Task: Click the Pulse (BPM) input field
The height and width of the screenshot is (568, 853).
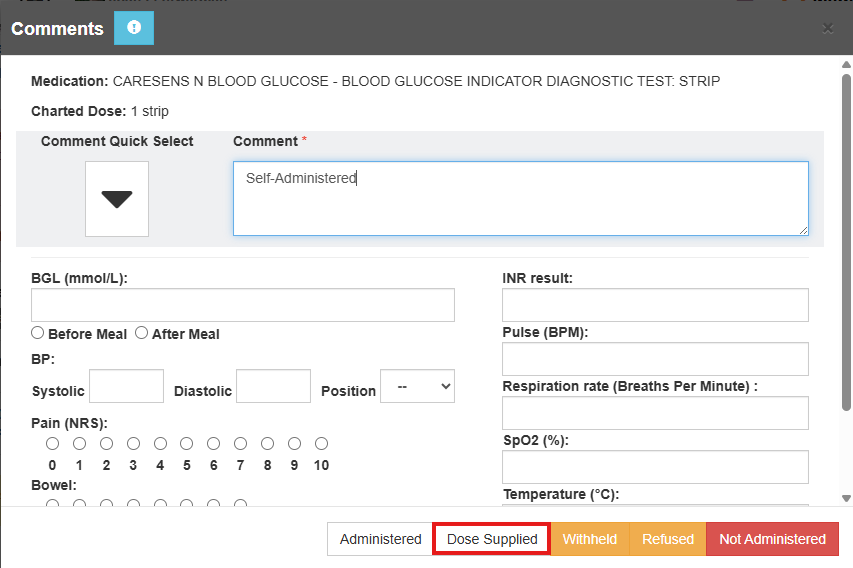Action: (x=655, y=359)
